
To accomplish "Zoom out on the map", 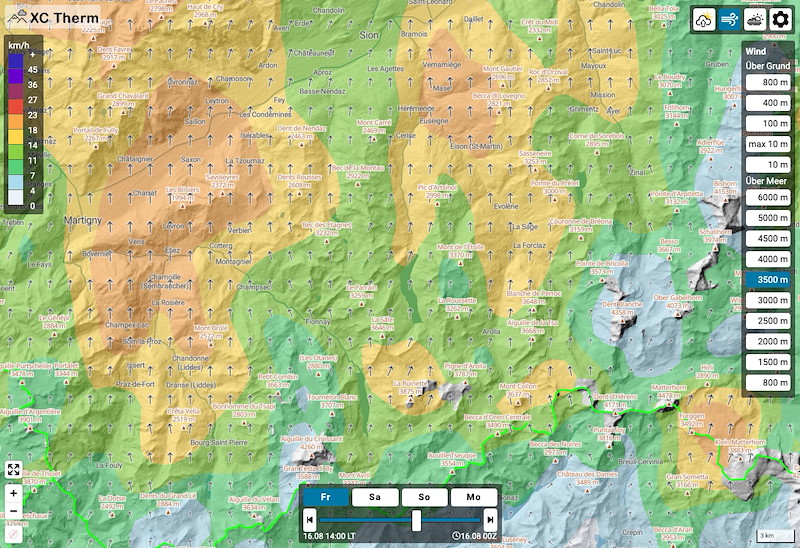I will click(x=14, y=510).
